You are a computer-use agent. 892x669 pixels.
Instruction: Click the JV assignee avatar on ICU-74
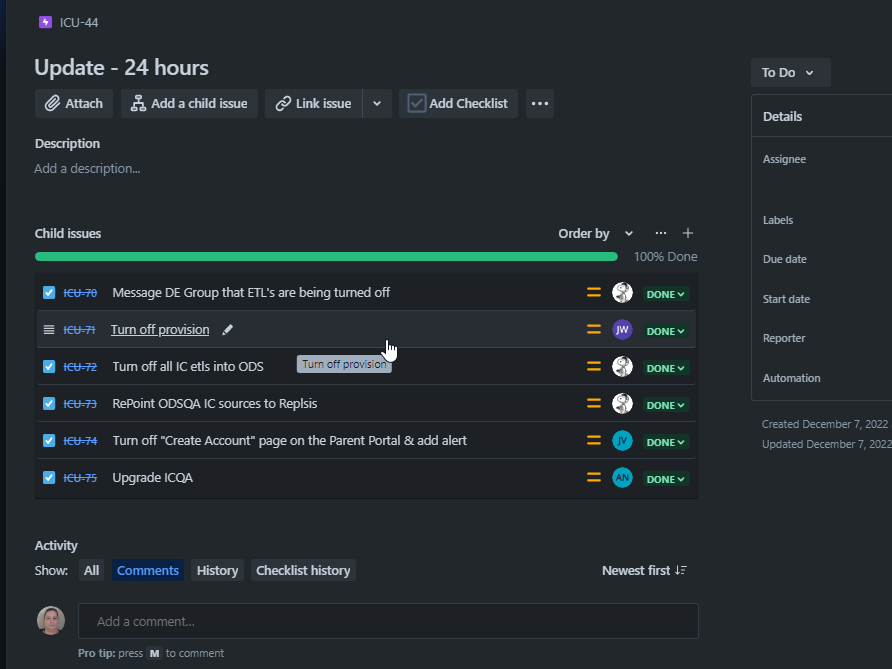622,440
